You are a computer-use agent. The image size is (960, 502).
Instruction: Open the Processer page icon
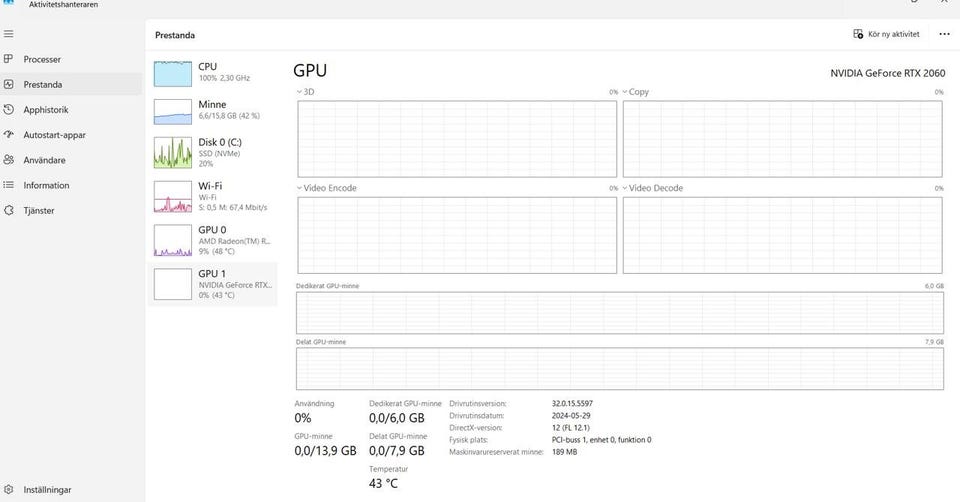pyautogui.click(x=9, y=59)
